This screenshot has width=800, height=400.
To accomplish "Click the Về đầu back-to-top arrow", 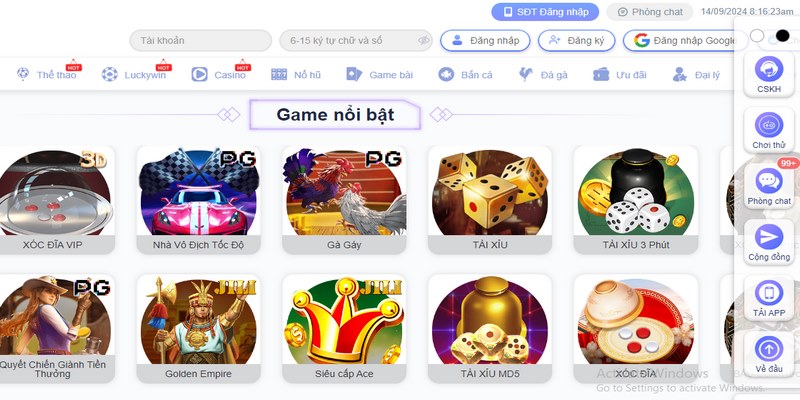I will tap(768, 349).
